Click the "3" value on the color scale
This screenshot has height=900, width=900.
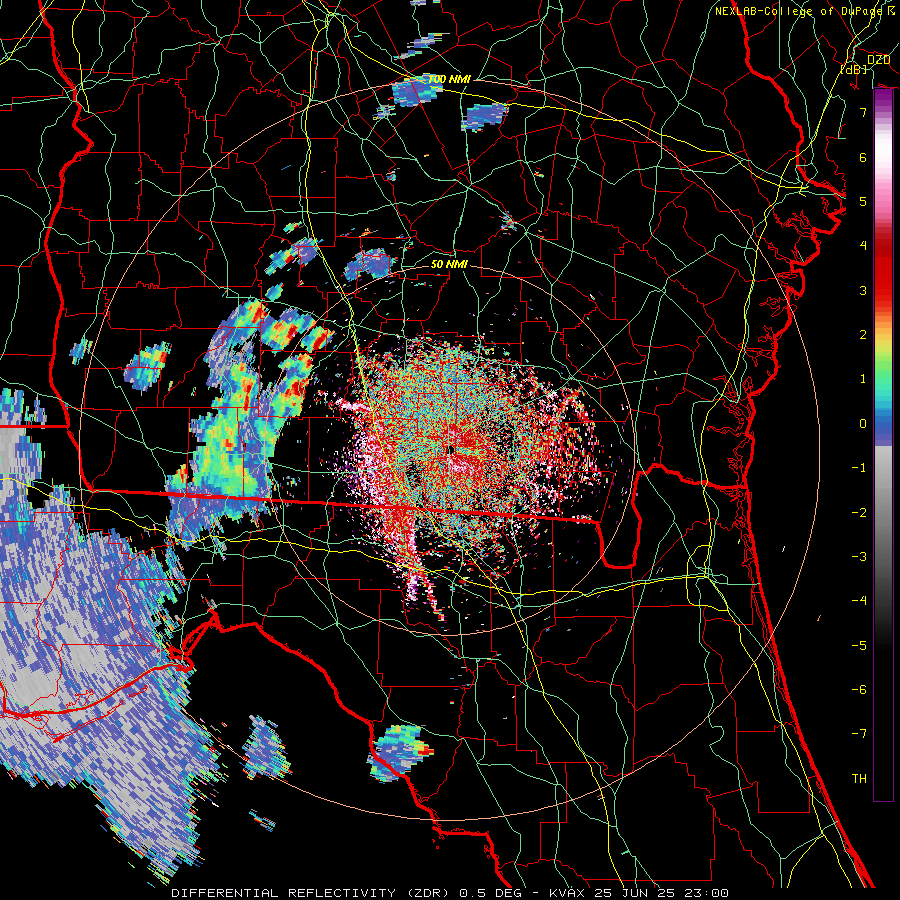(x=863, y=290)
